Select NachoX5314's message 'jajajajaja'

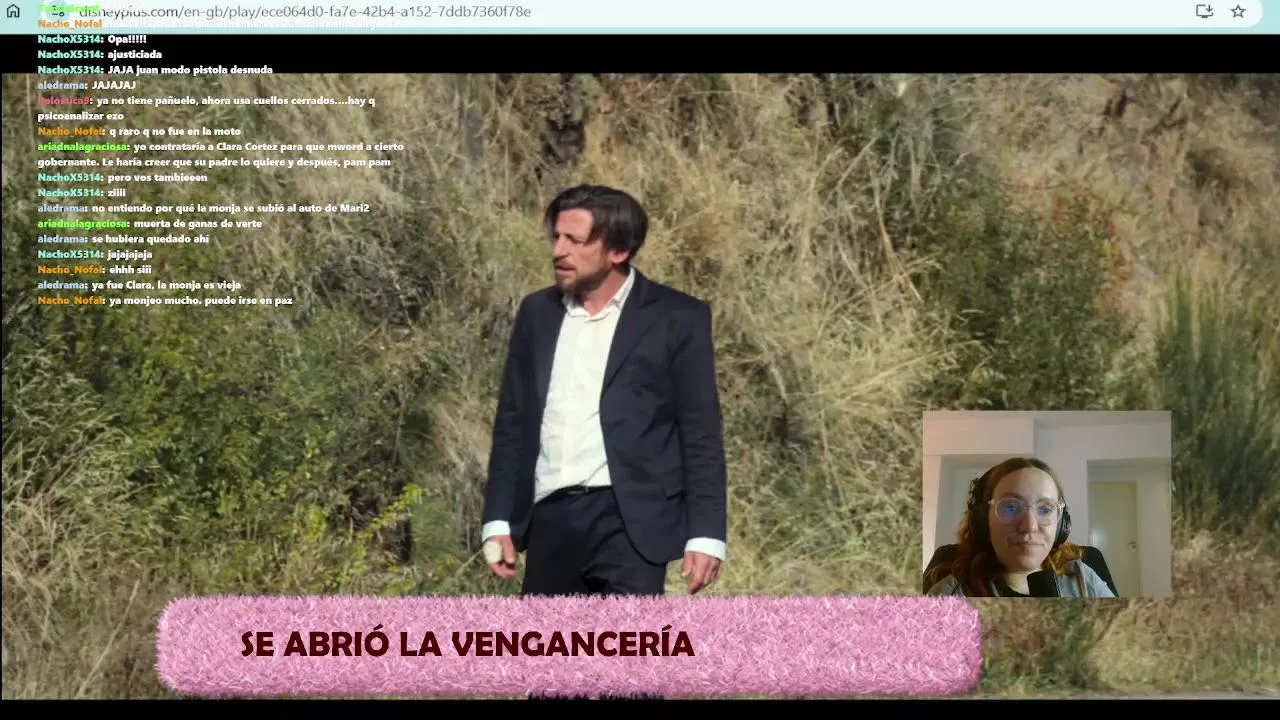130,254
